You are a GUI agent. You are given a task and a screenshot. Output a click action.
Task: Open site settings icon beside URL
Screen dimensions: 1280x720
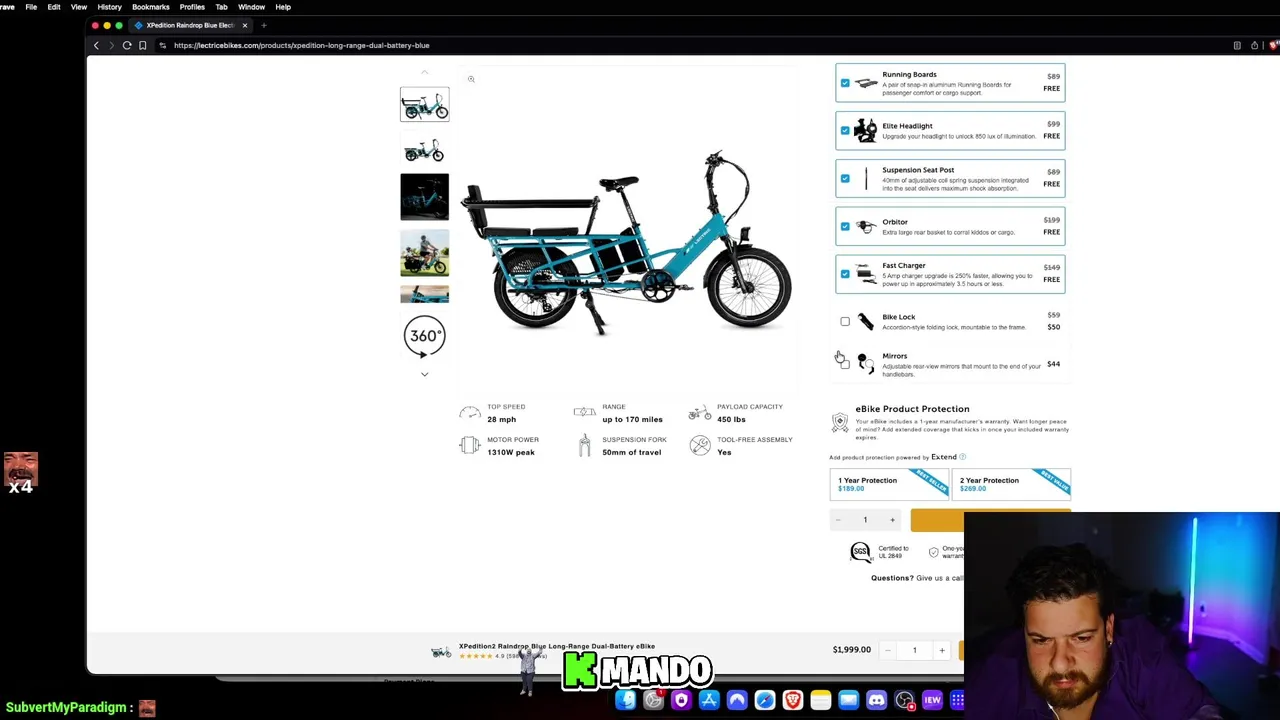coord(163,45)
